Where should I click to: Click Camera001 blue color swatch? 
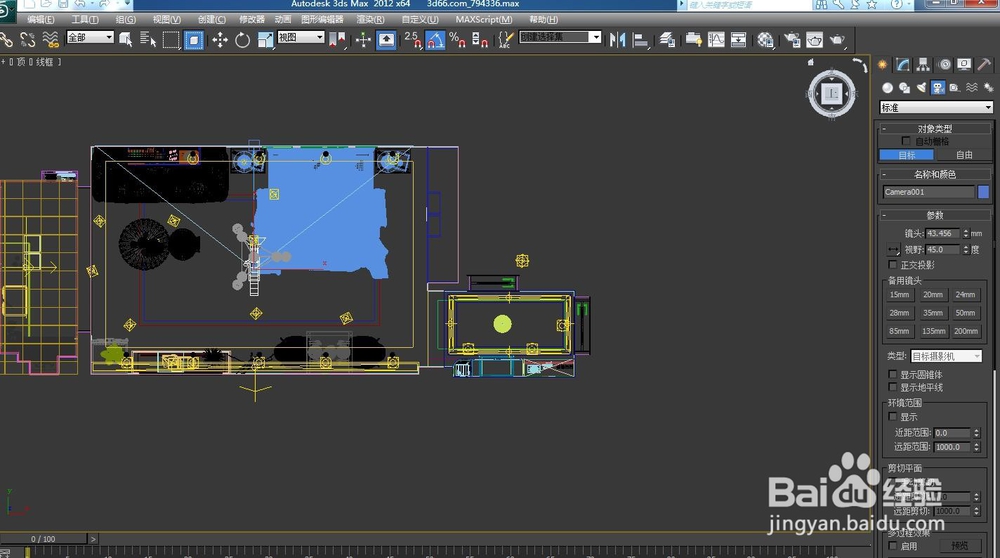[983, 192]
